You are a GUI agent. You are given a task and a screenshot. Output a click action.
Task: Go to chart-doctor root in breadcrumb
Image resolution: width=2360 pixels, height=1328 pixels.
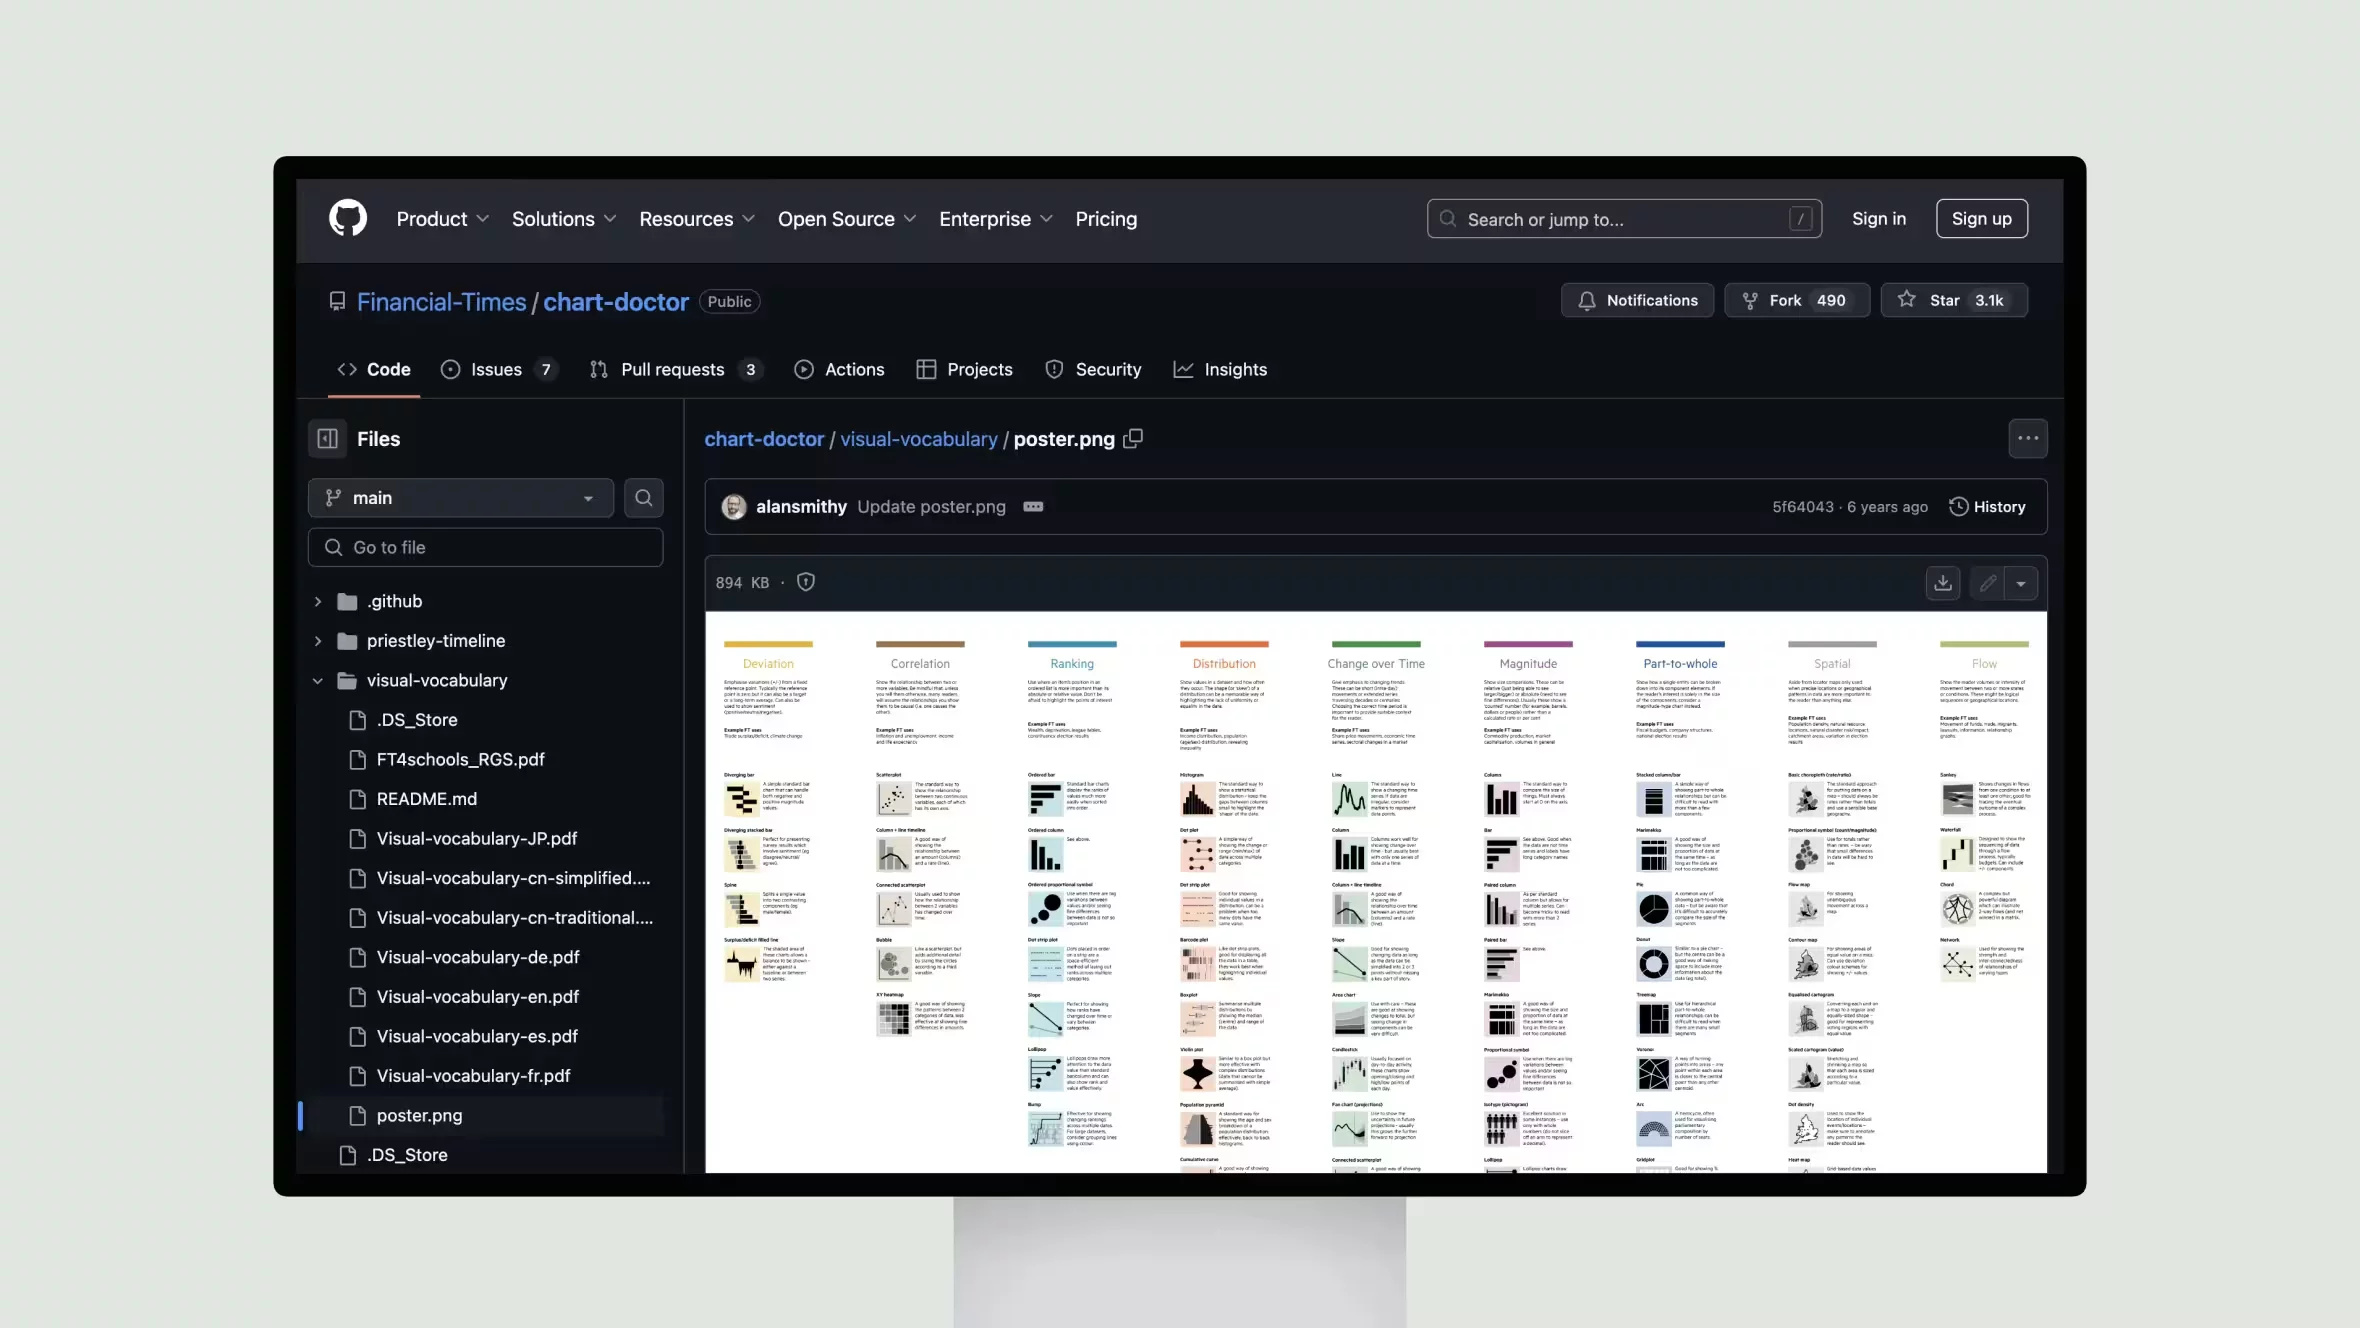764,439
